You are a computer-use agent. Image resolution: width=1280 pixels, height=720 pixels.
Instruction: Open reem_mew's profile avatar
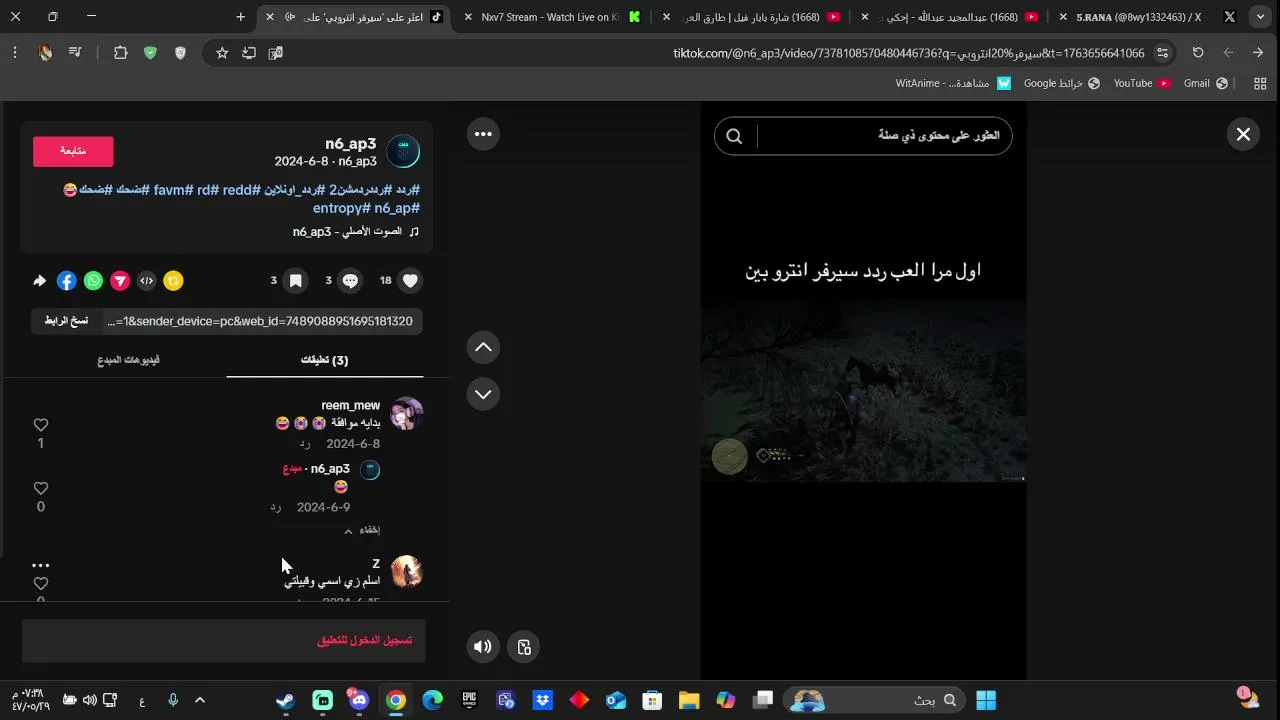406,414
